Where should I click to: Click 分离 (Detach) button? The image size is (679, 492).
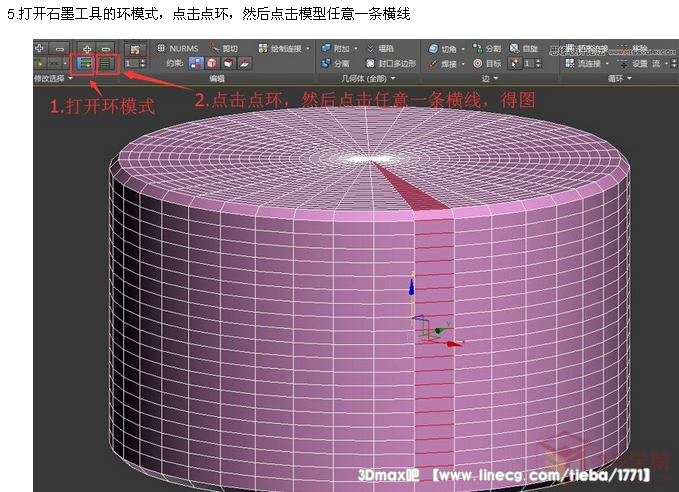point(335,63)
